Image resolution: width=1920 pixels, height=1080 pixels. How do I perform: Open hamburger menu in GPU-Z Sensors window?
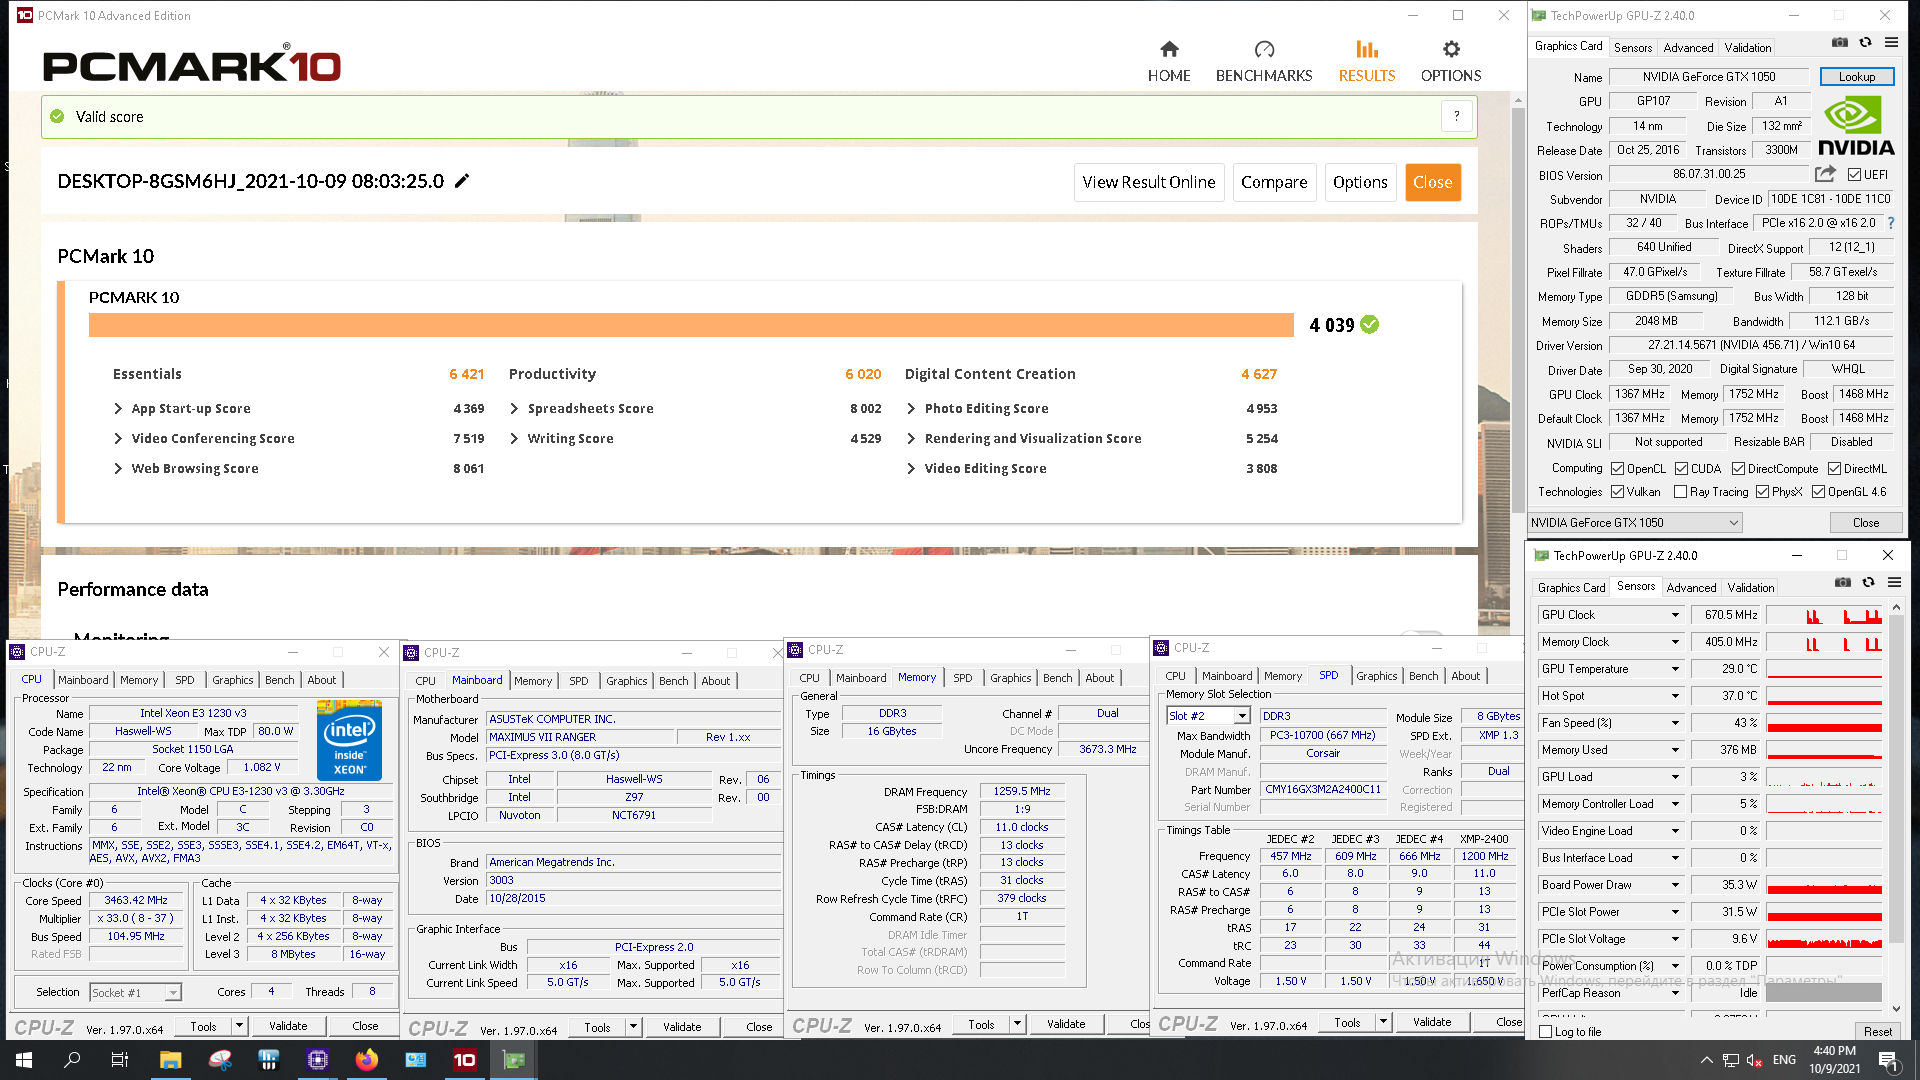coord(1894,582)
